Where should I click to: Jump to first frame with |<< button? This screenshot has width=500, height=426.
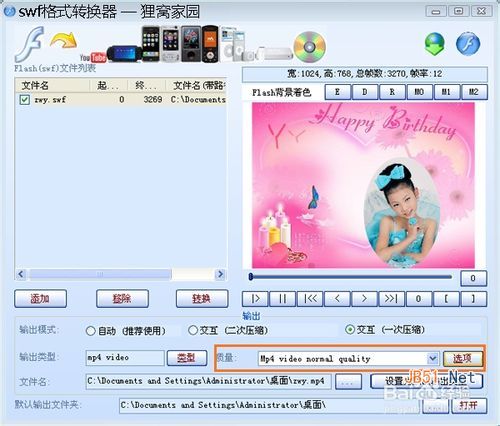310,299
